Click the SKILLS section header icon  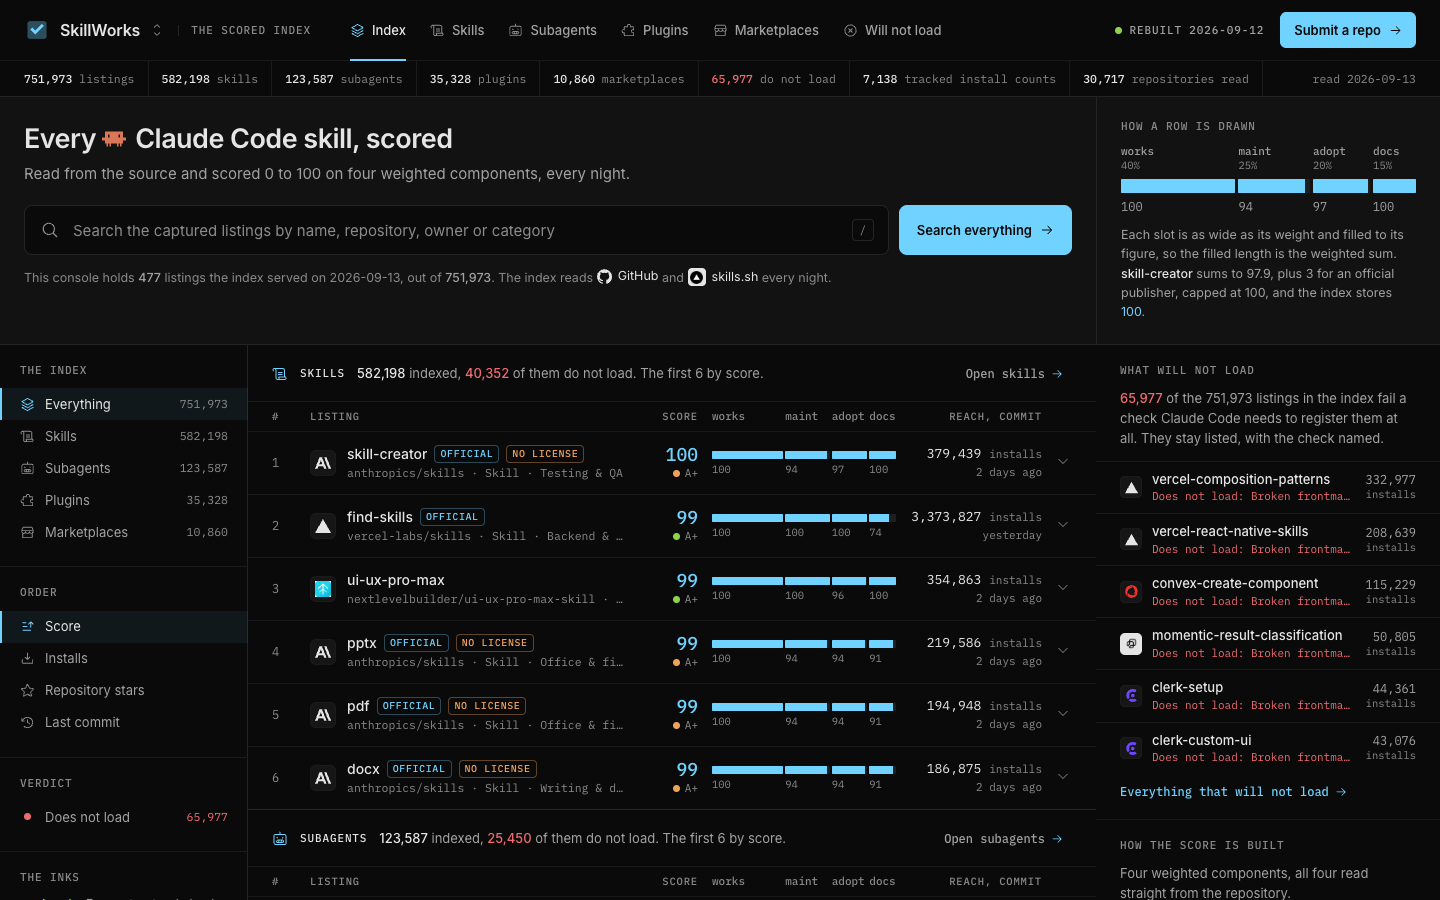click(x=280, y=374)
